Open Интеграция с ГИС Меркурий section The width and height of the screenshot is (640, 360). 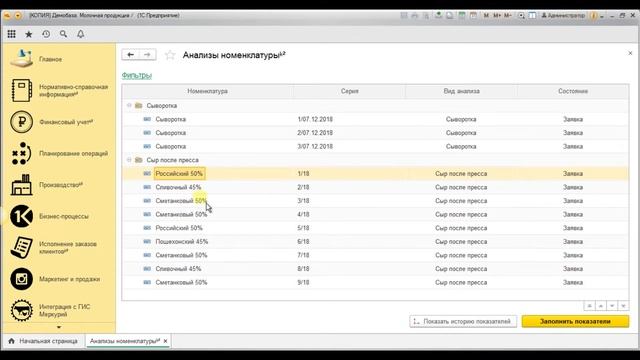[59, 310]
